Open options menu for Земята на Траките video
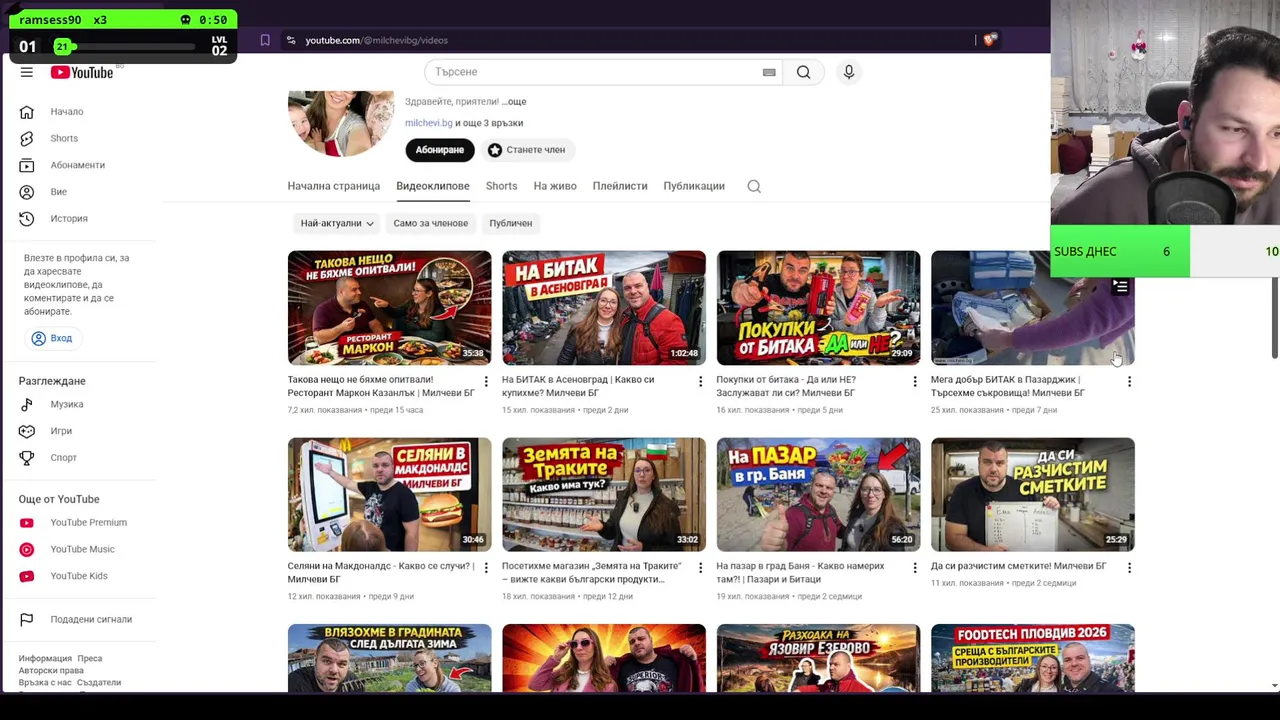Viewport: 1280px width, 720px height. 700,567
